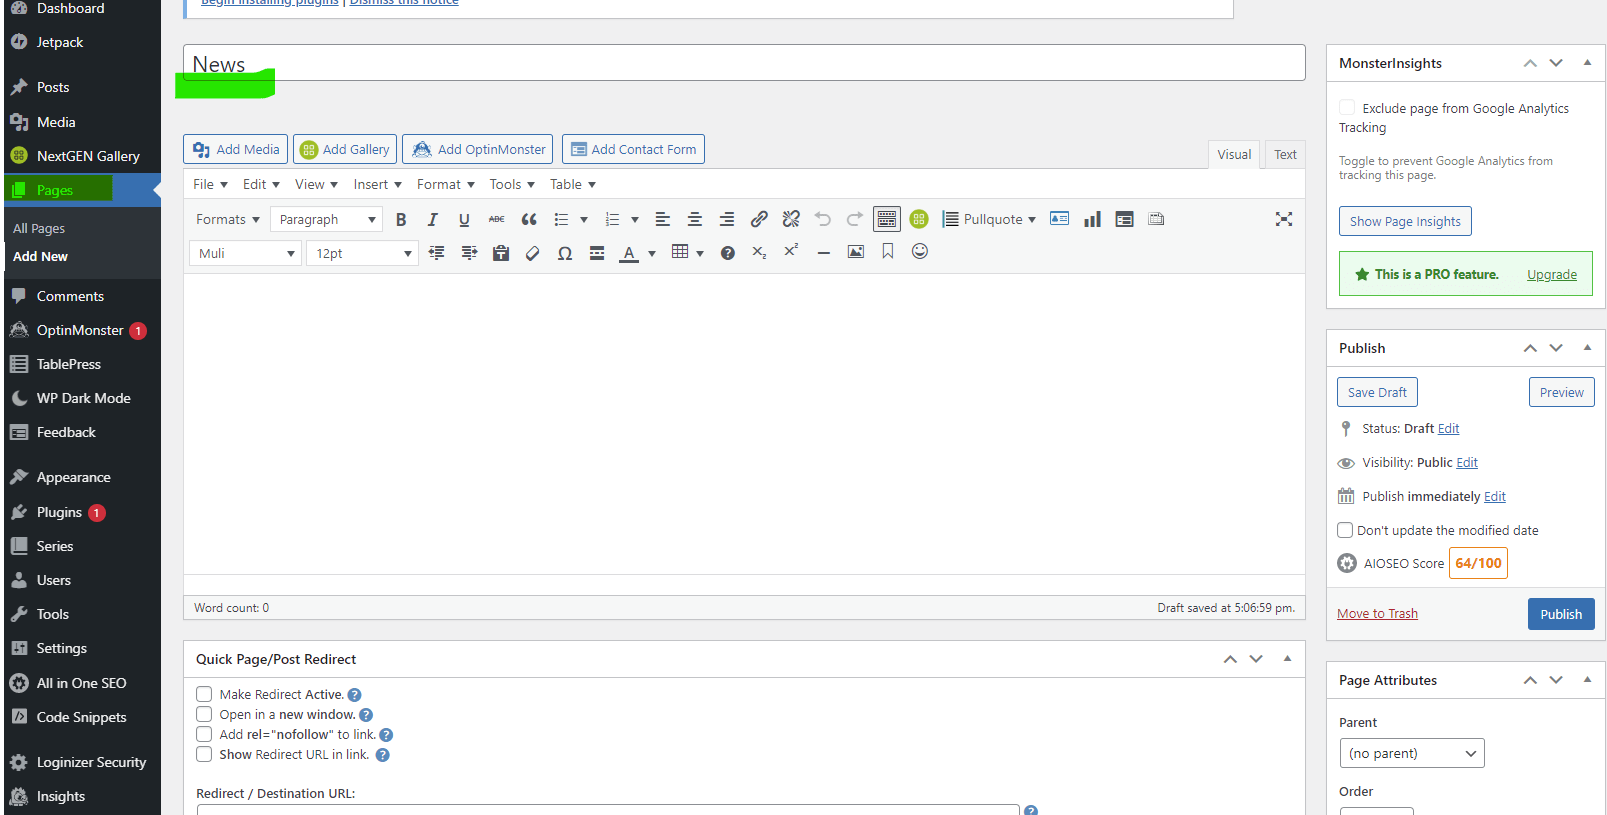Screen dimensions: 1607x815
Task: Click the insert/edit link icon
Action: 759,219
